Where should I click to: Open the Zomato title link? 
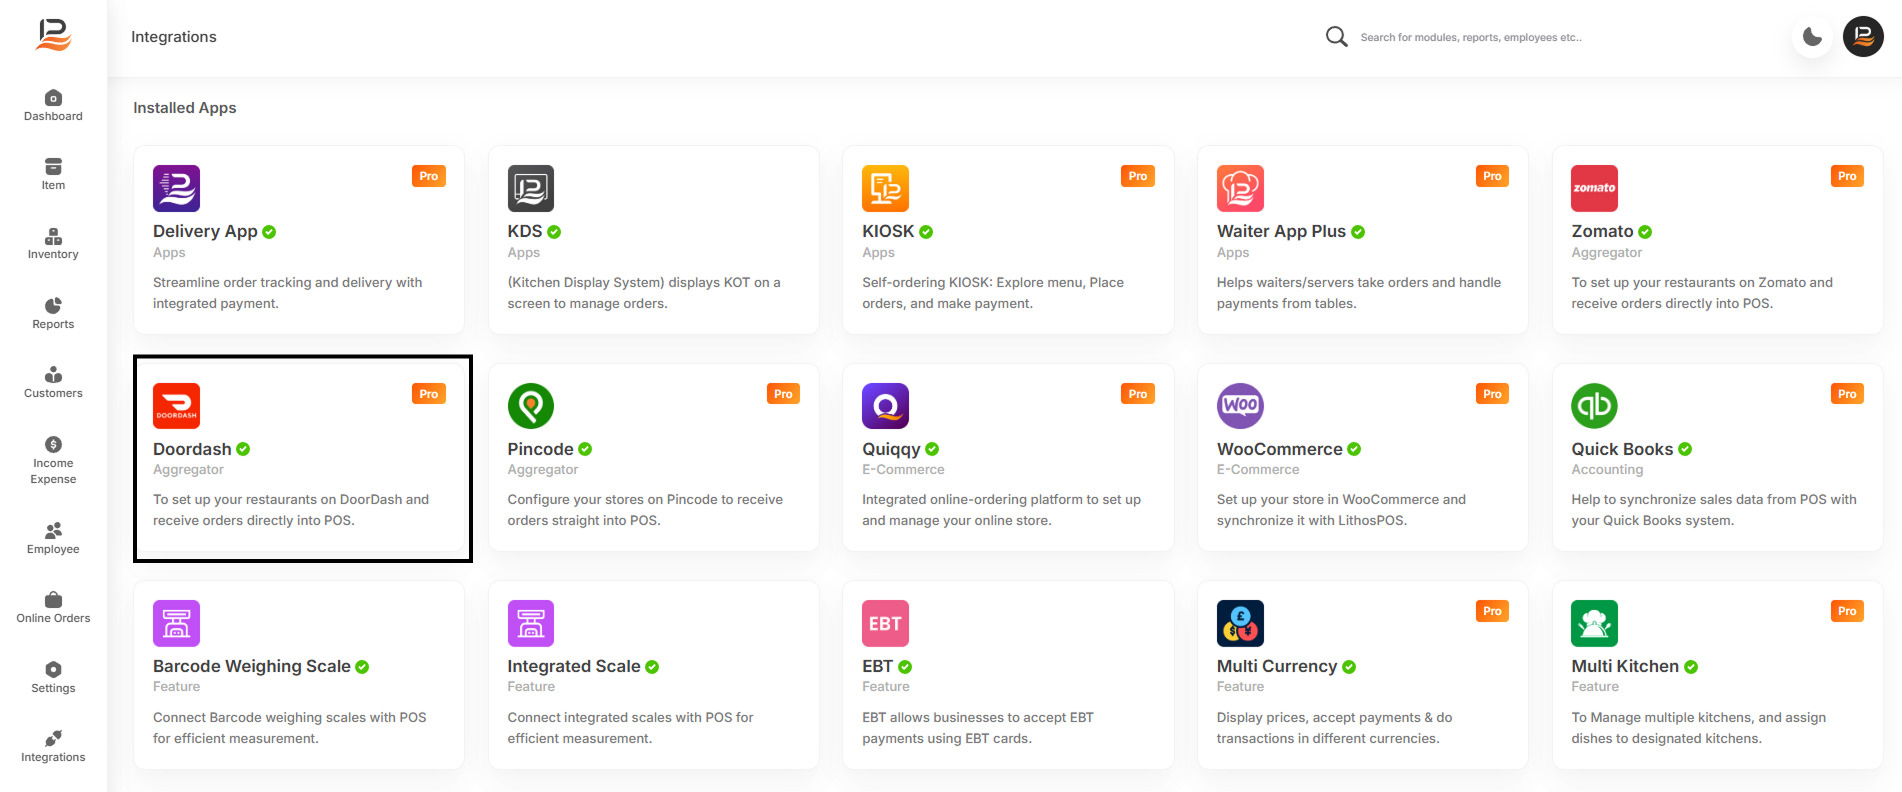click(1602, 231)
